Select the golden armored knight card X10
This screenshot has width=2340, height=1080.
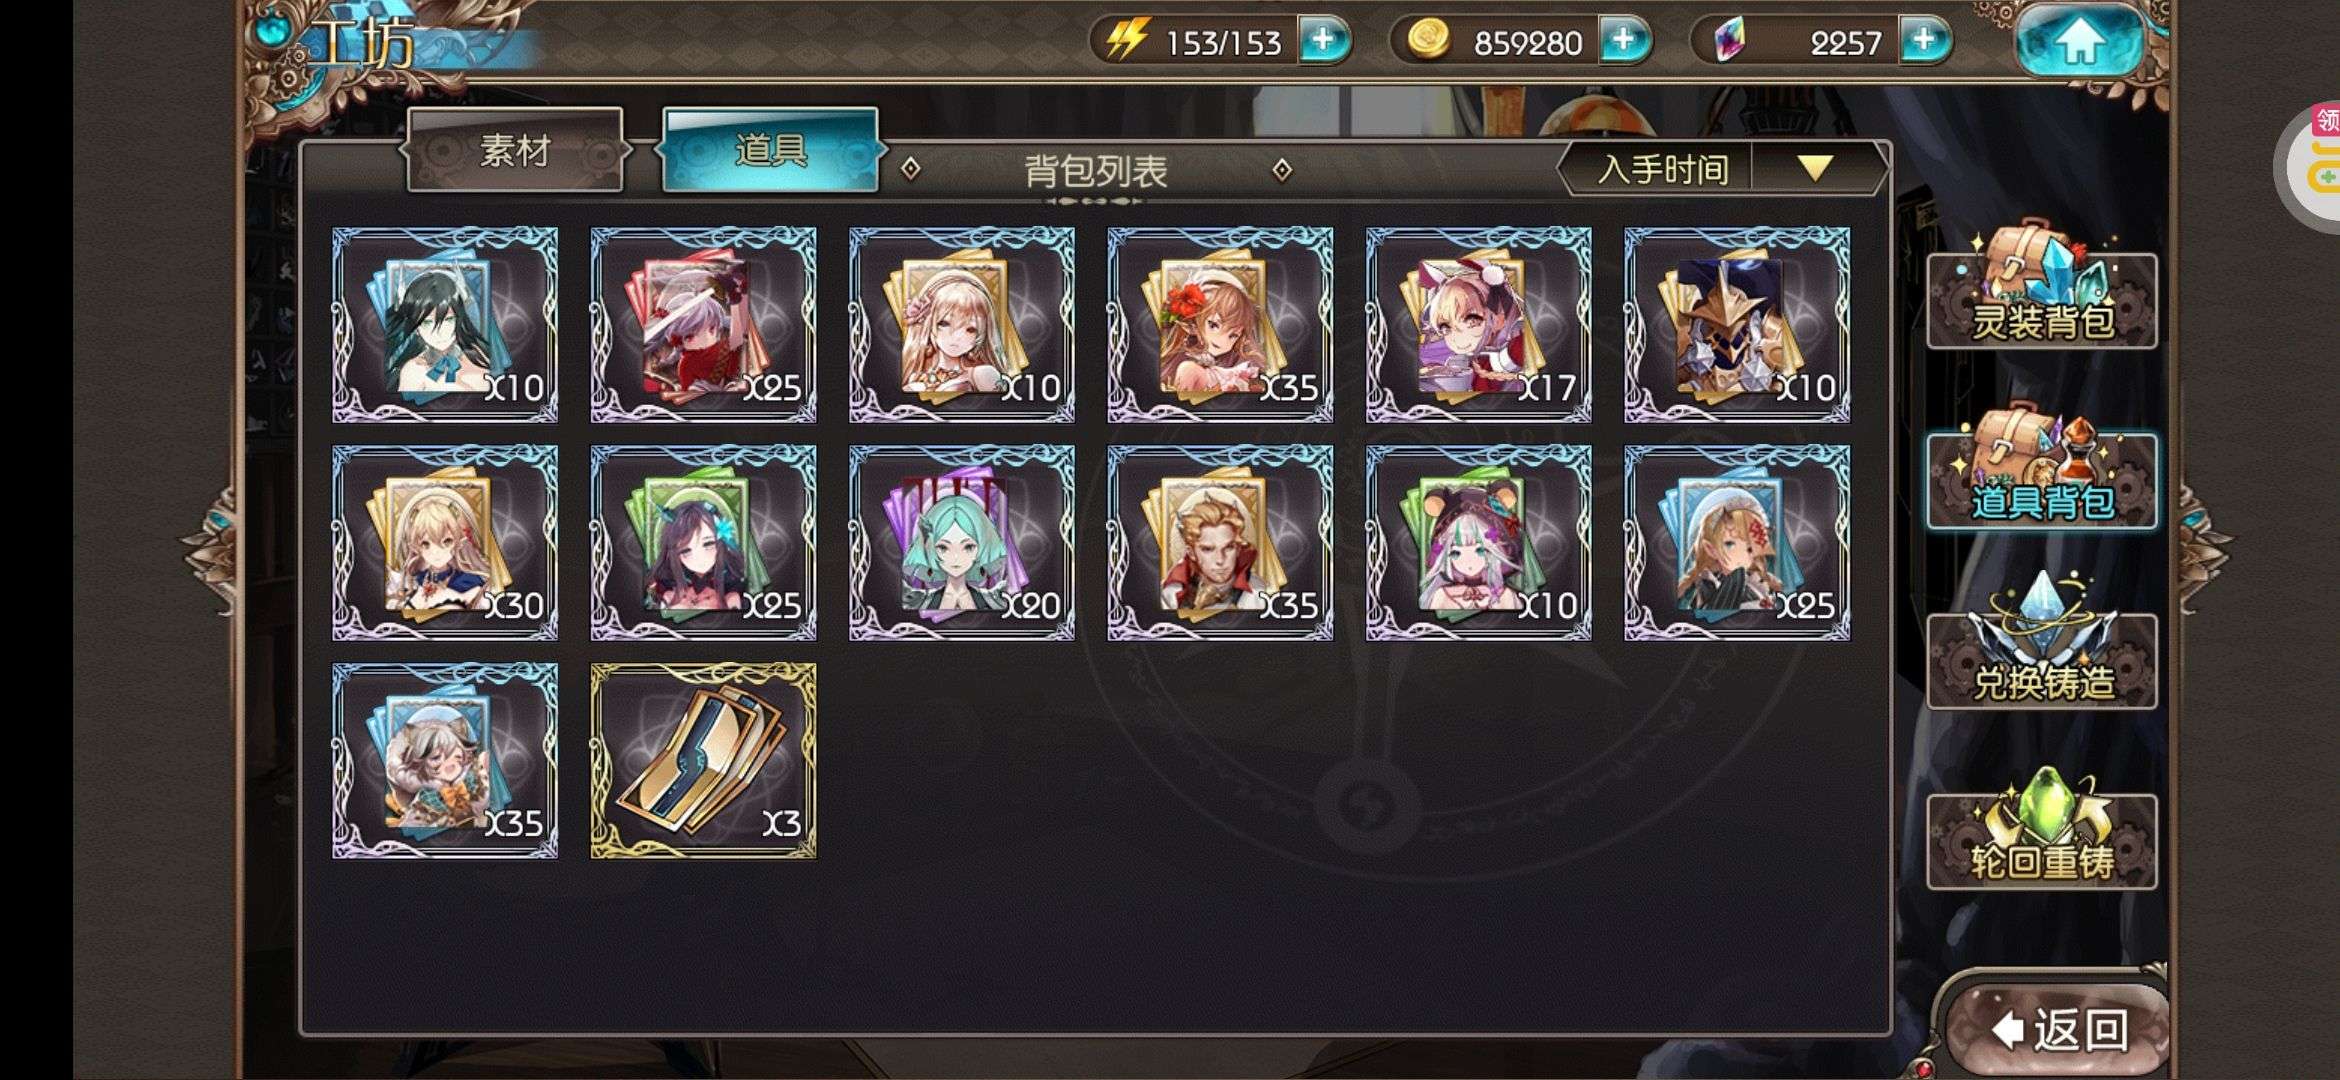click(x=1737, y=325)
